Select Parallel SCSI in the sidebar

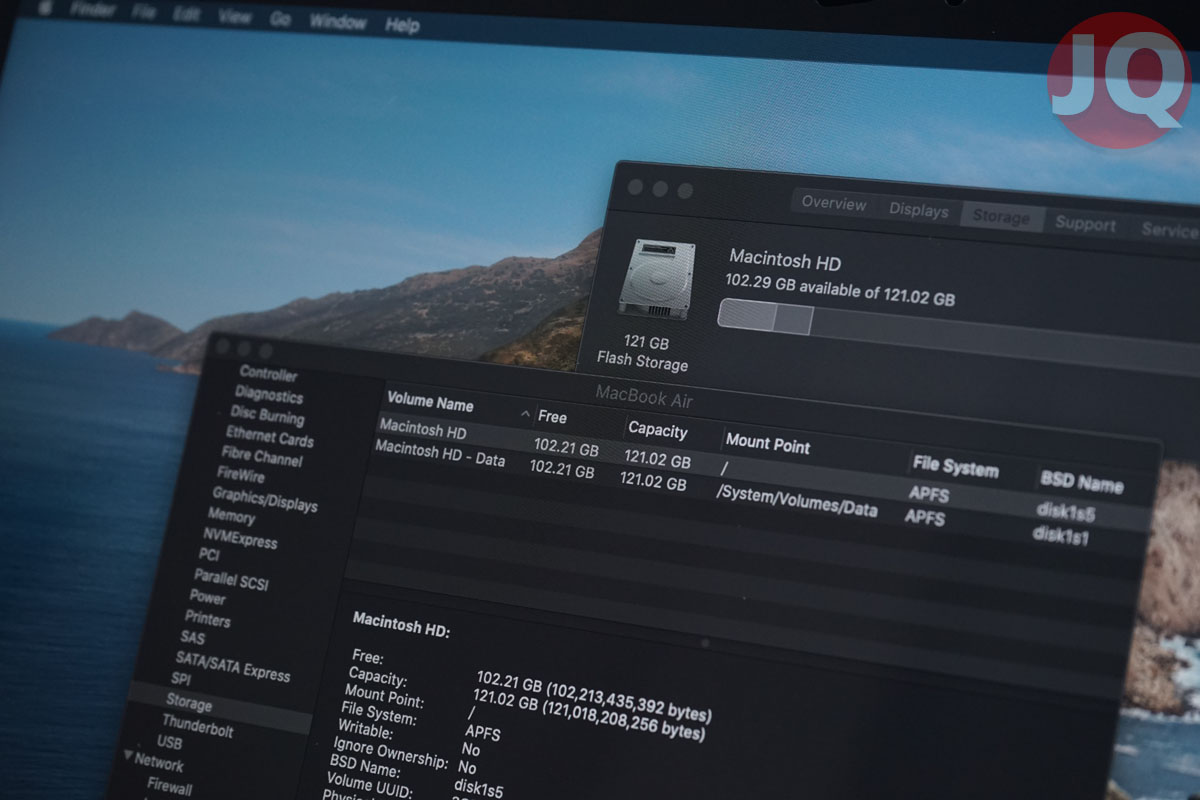[231, 579]
